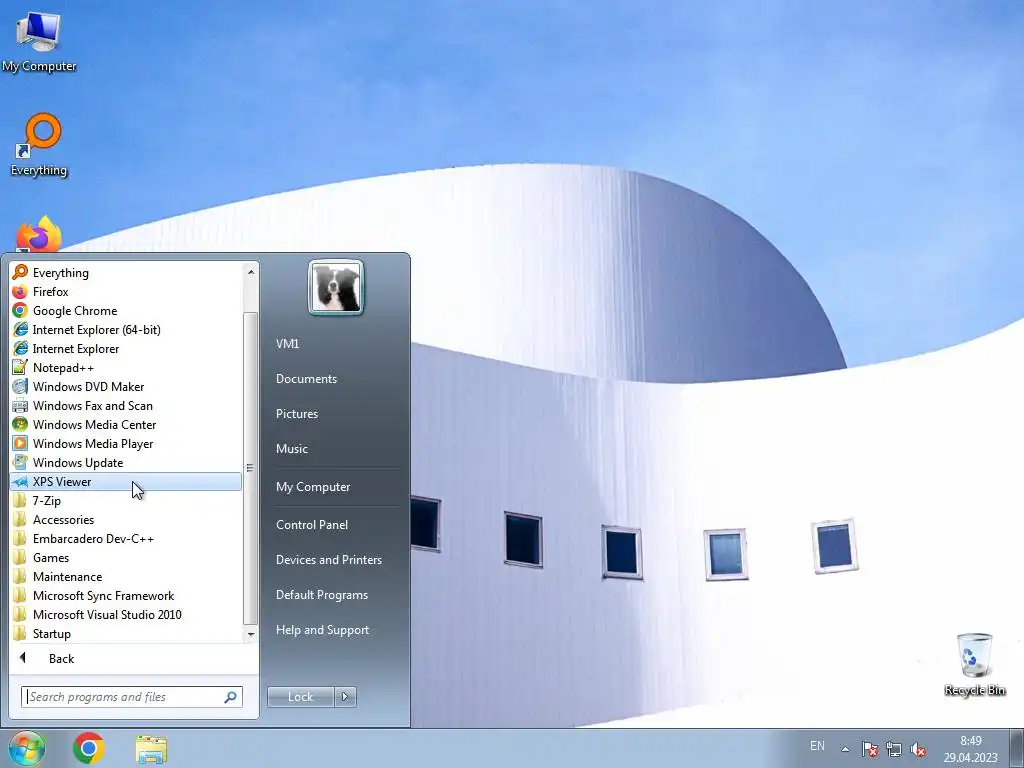Click the Show desktop strip

click(1016, 748)
